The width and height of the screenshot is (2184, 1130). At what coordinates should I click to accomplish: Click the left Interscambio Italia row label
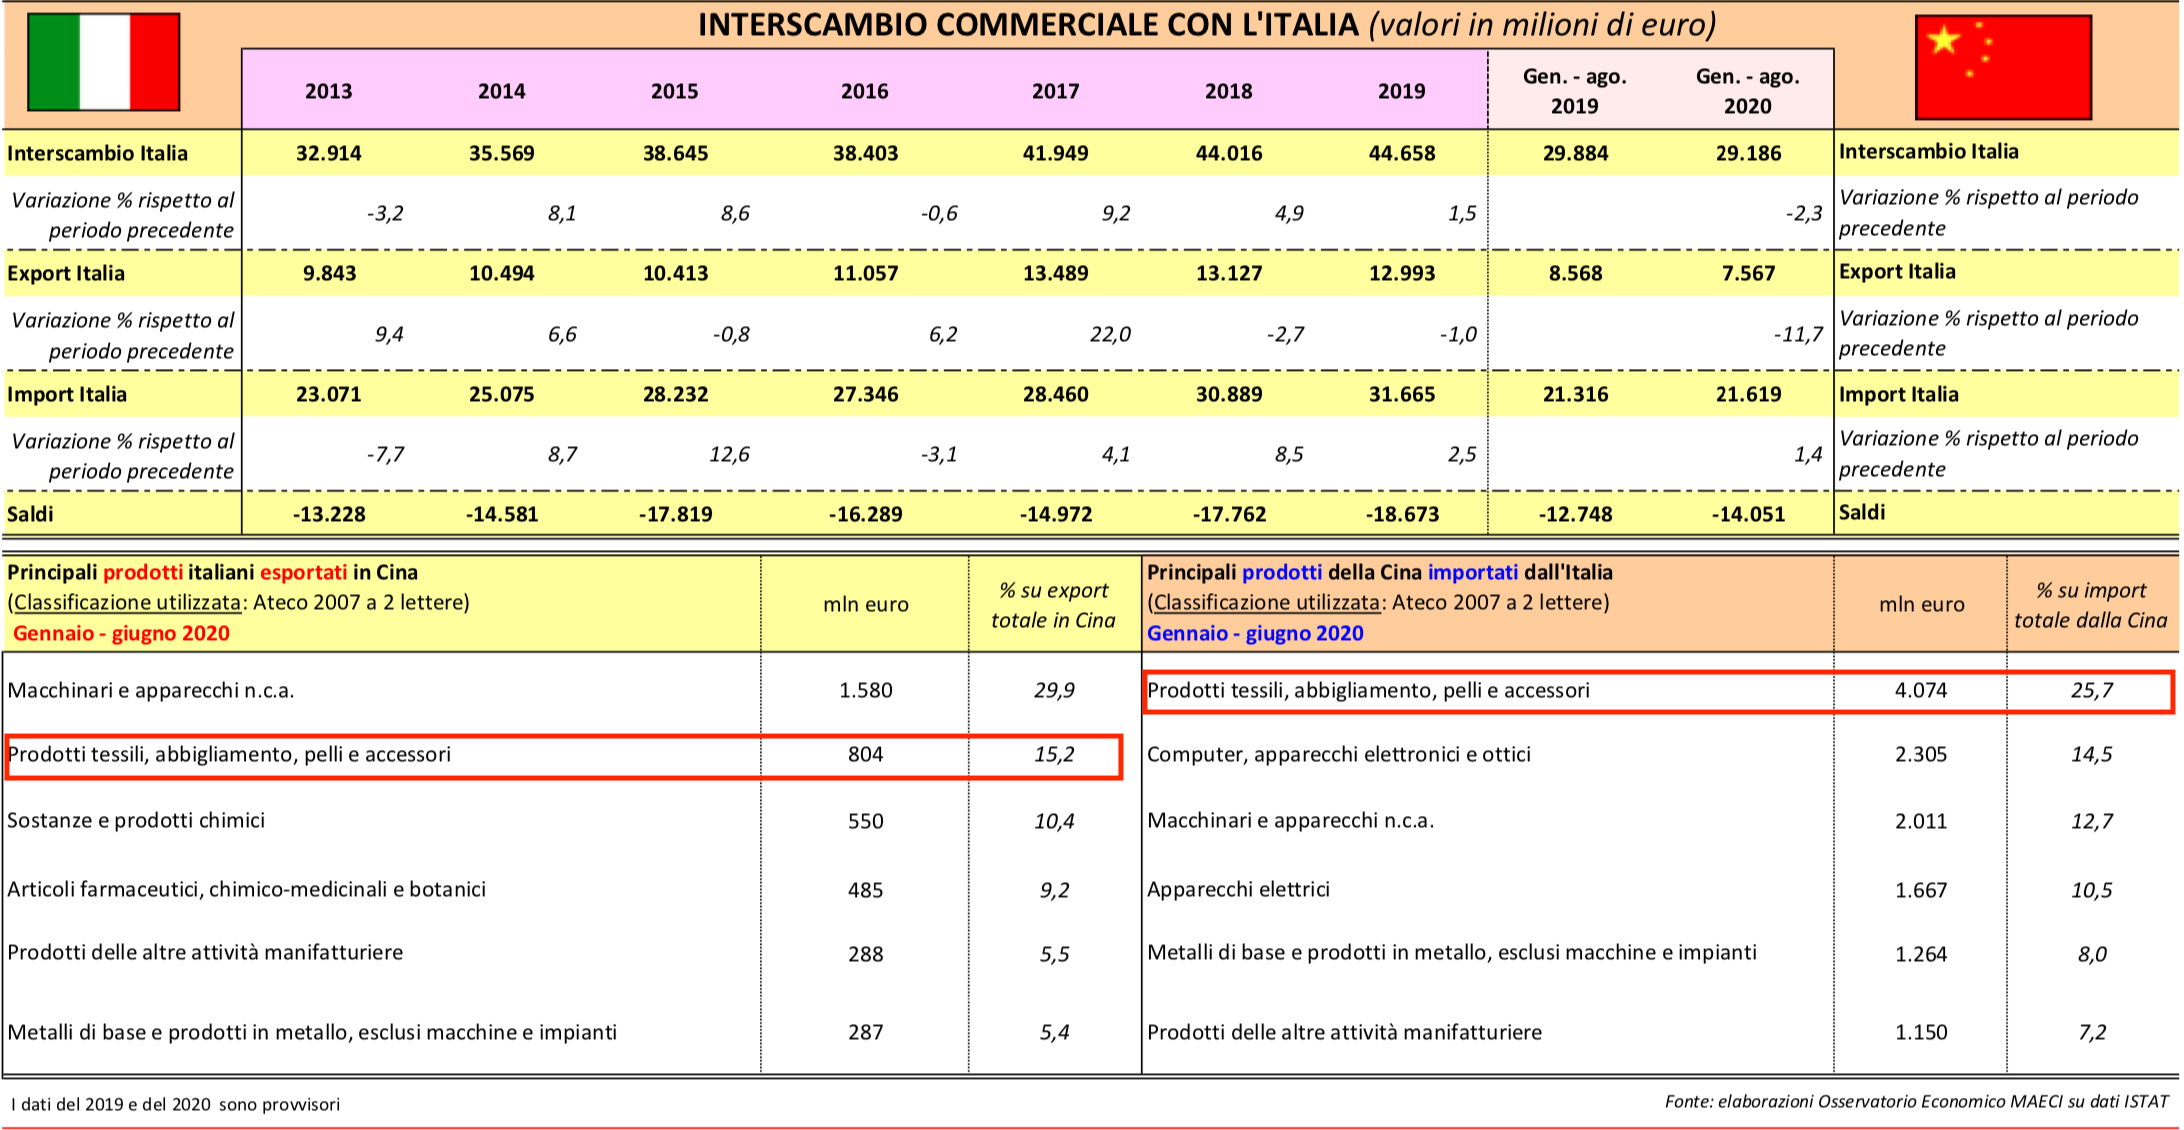point(97,153)
